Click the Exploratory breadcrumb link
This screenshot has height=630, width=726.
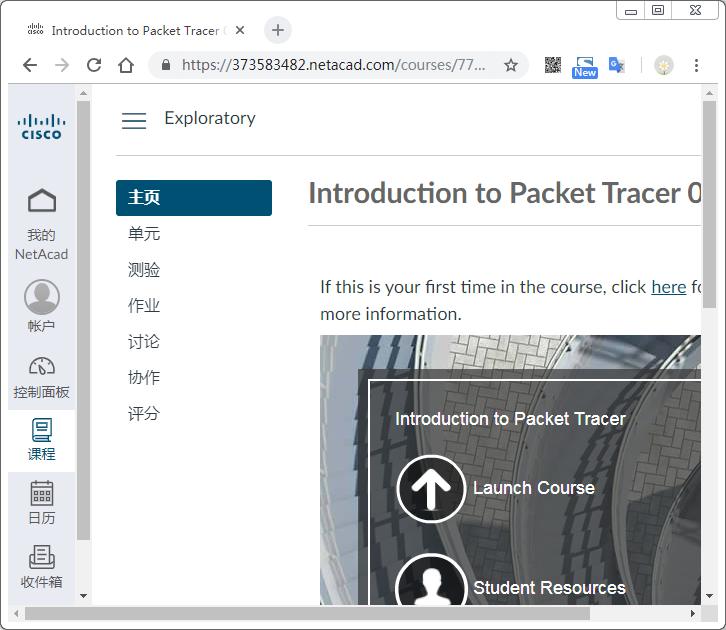210,119
